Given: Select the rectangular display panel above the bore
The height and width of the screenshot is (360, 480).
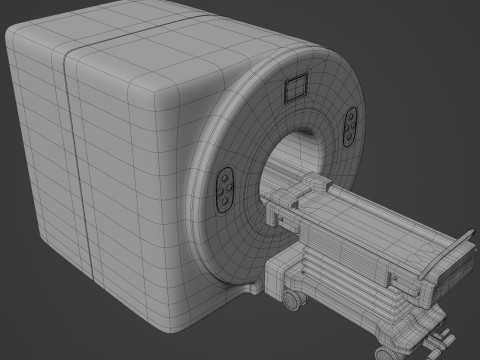Looking at the screenshot, I should 295,88.
